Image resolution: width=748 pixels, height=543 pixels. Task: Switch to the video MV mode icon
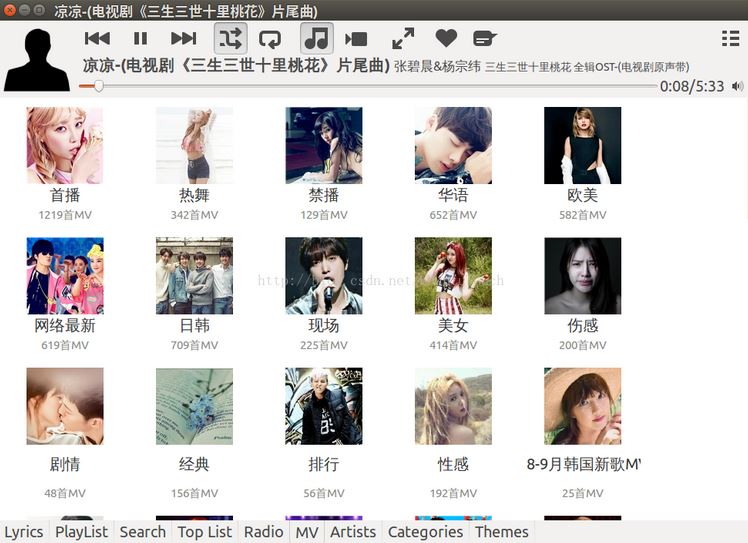coord(356,39)
